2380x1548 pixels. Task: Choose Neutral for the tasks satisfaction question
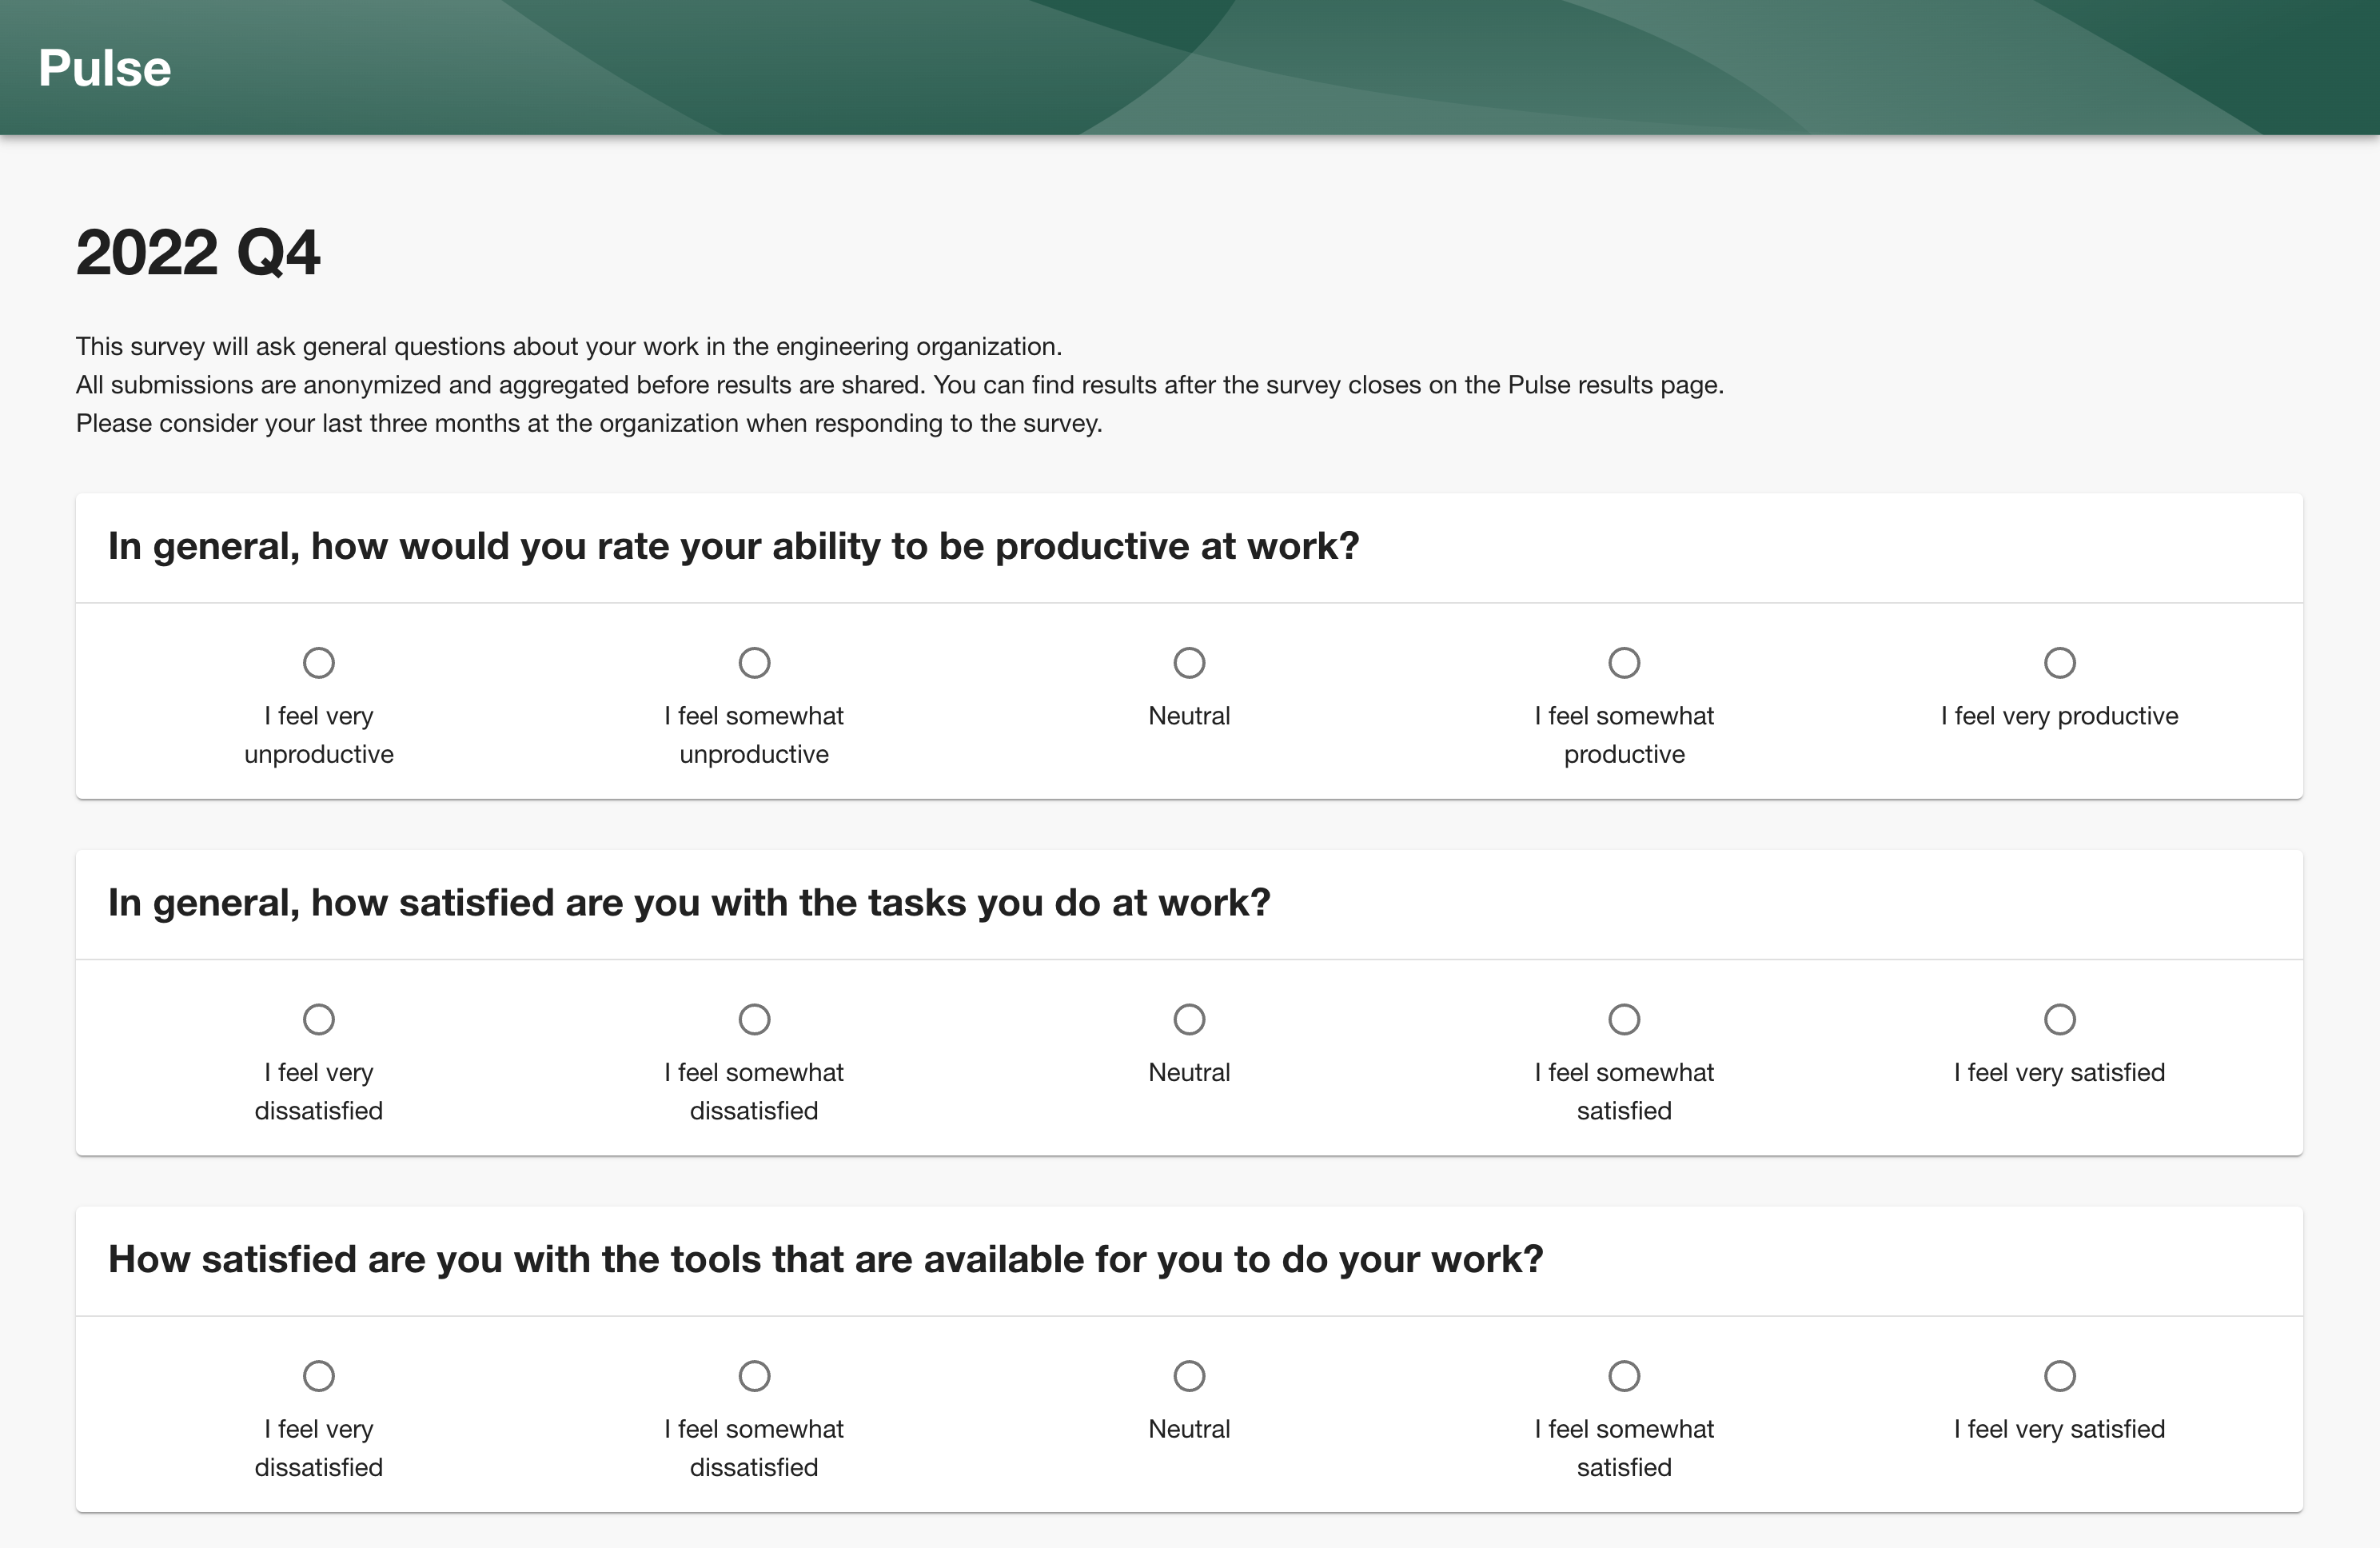coord(1189,1019)
